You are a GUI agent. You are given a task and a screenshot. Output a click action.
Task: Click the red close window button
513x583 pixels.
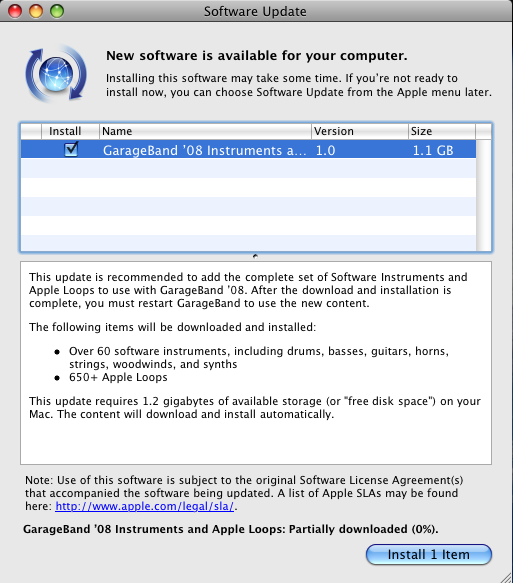point(15,11)
